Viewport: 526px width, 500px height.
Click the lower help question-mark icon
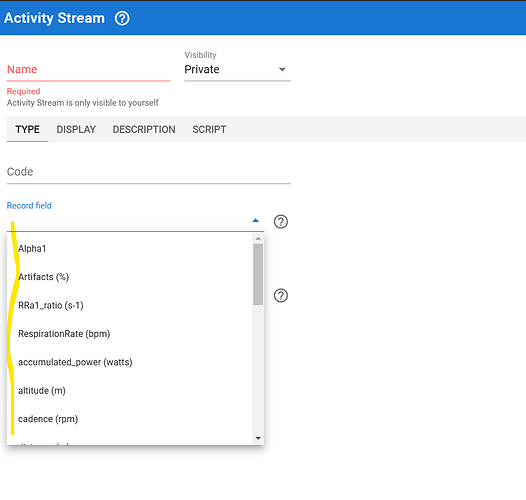tap(281, 296)
